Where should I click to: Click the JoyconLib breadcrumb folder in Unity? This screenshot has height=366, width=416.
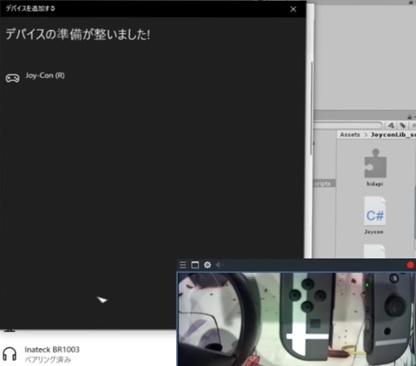(393, 135)
